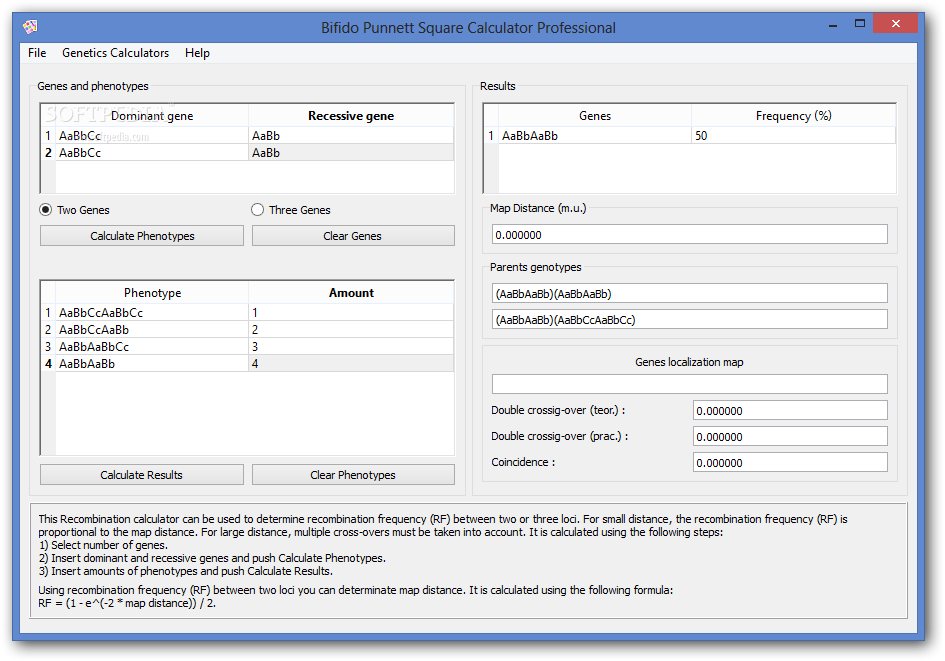Viewport: 945px width, 661px height.
Task: Open the Genetics Calculators menu
Action: pyautogui.click(x=115, y=53)
